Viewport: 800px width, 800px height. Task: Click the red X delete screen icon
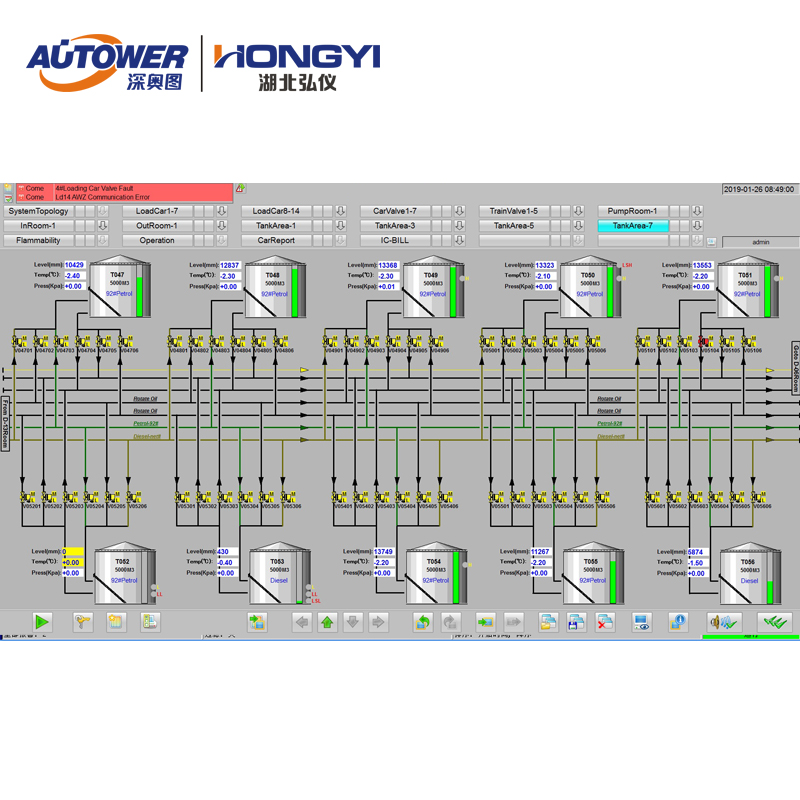pyautogui.click(x=605, y=622)
